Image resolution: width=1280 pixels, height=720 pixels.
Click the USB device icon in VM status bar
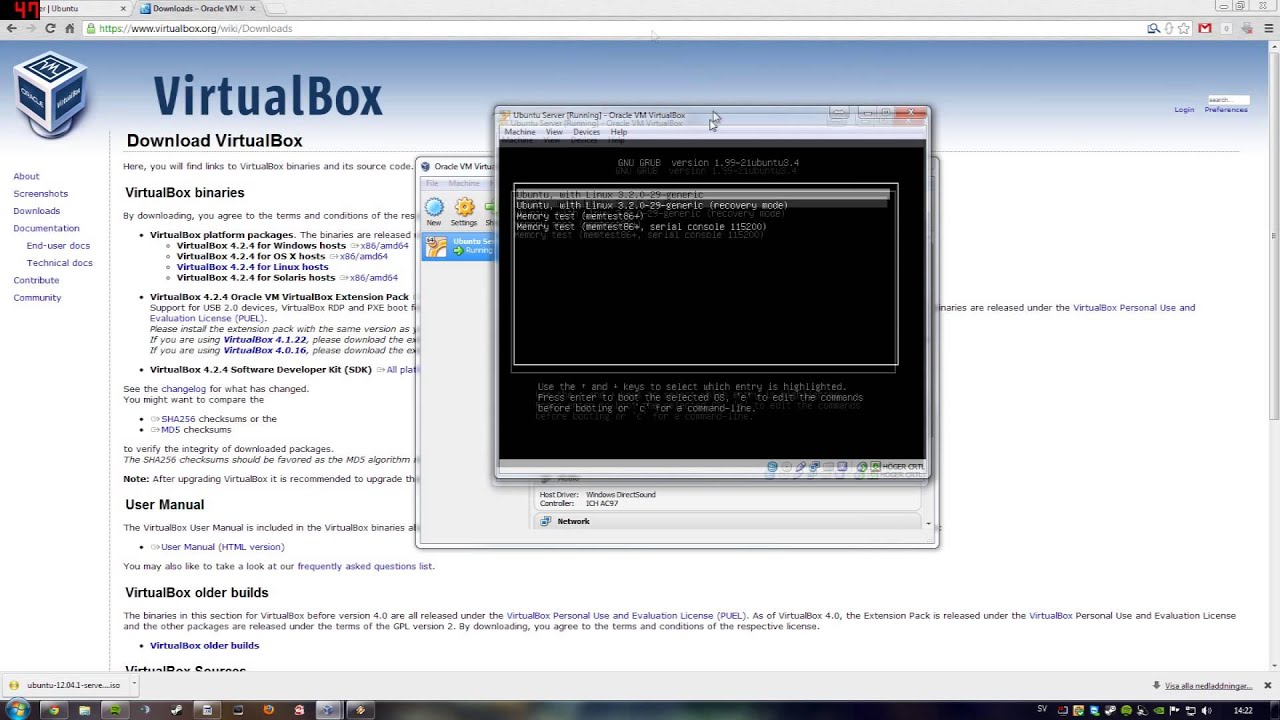(801, 467)
